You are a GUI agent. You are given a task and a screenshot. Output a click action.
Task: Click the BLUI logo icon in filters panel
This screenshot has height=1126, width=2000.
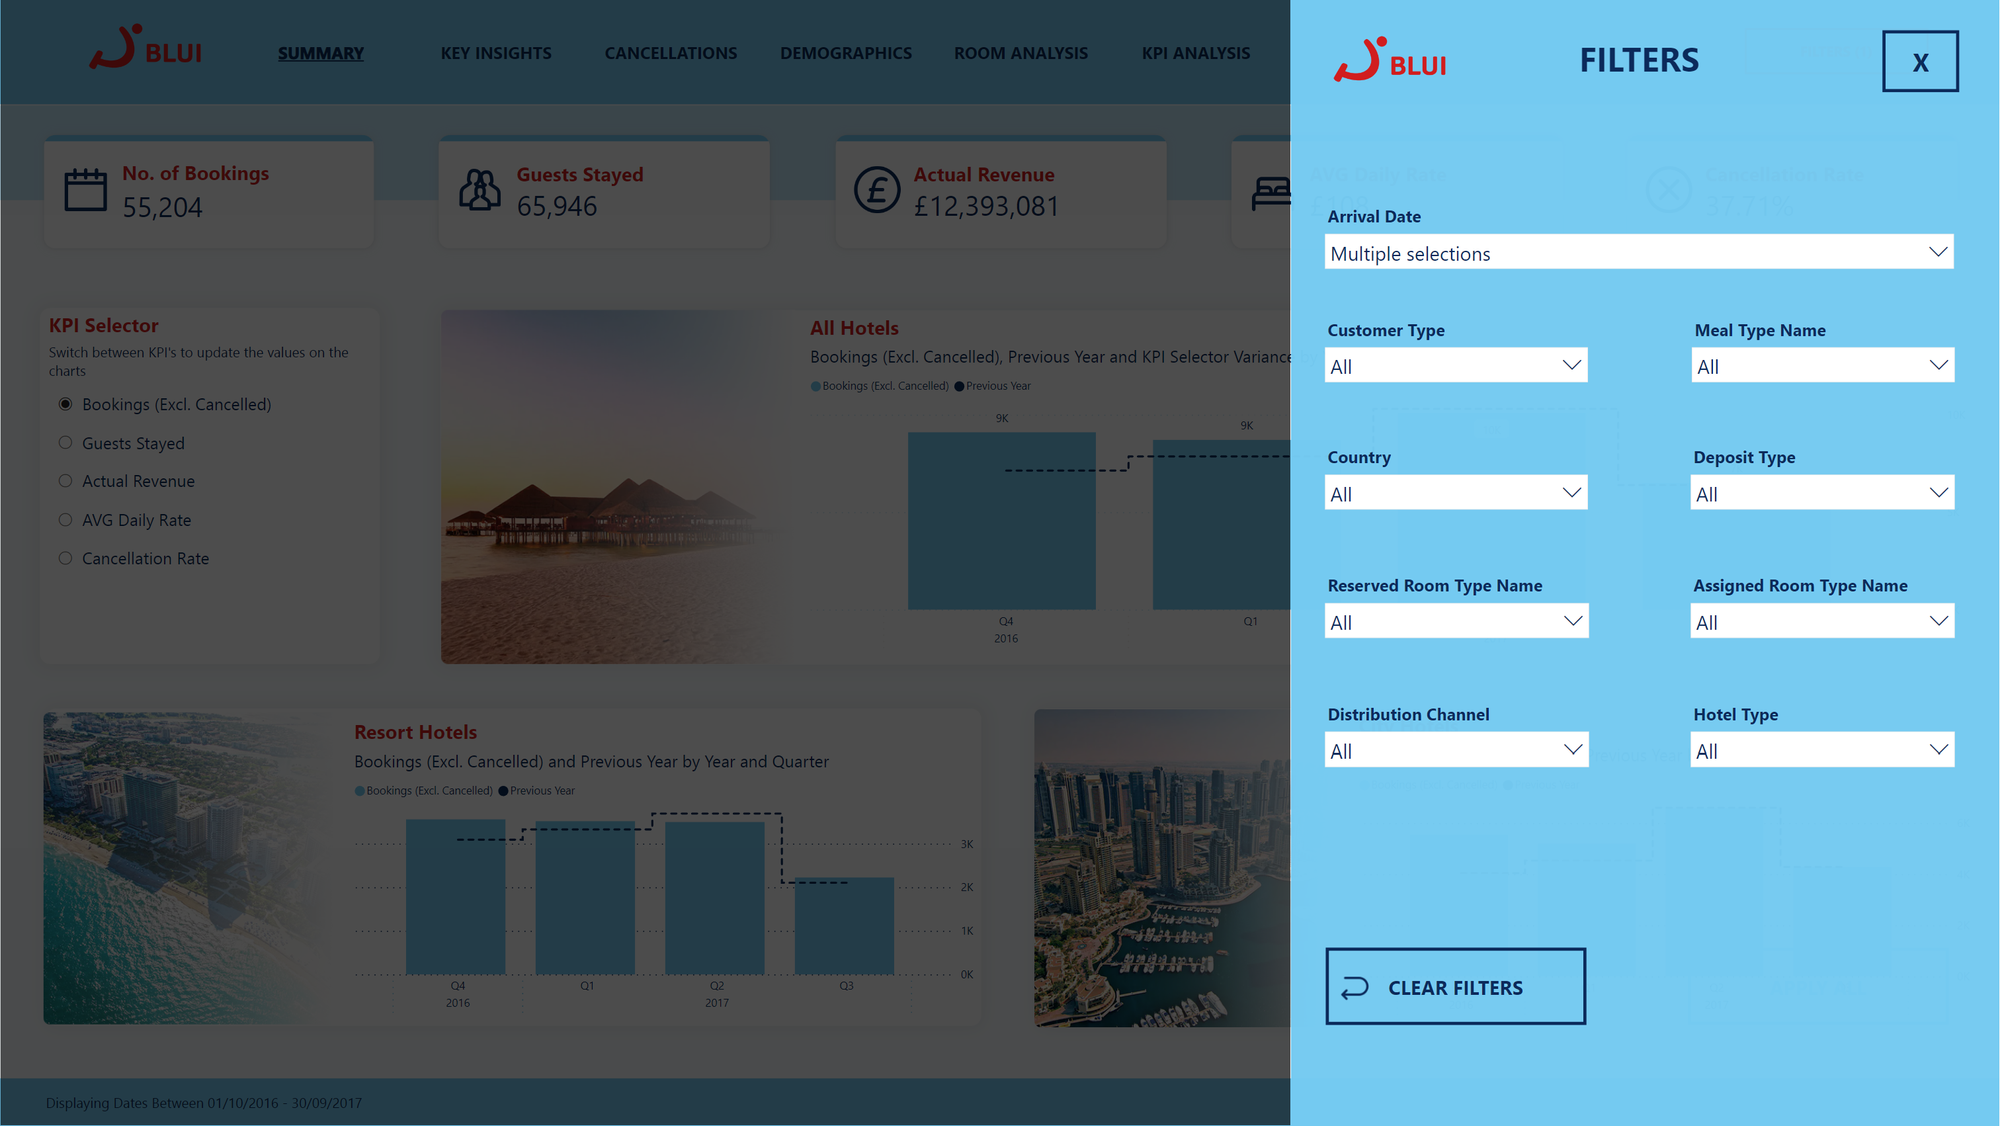click(x=1361, y=60)
